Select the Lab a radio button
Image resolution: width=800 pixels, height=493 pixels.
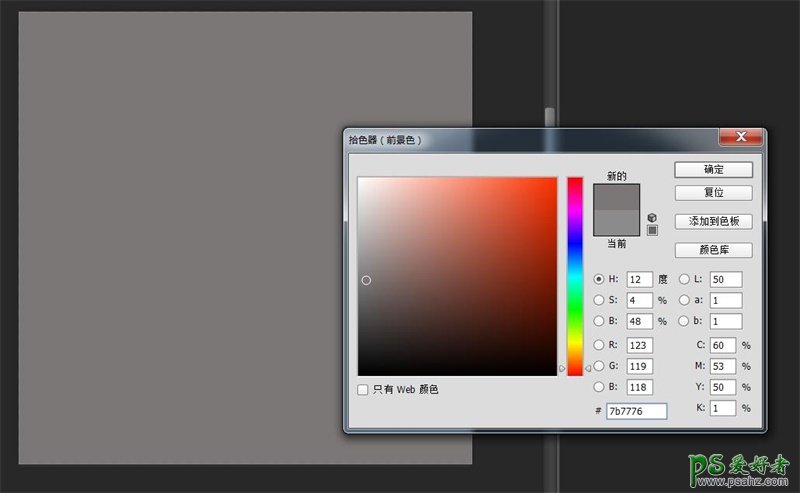[x=684, y=300]
